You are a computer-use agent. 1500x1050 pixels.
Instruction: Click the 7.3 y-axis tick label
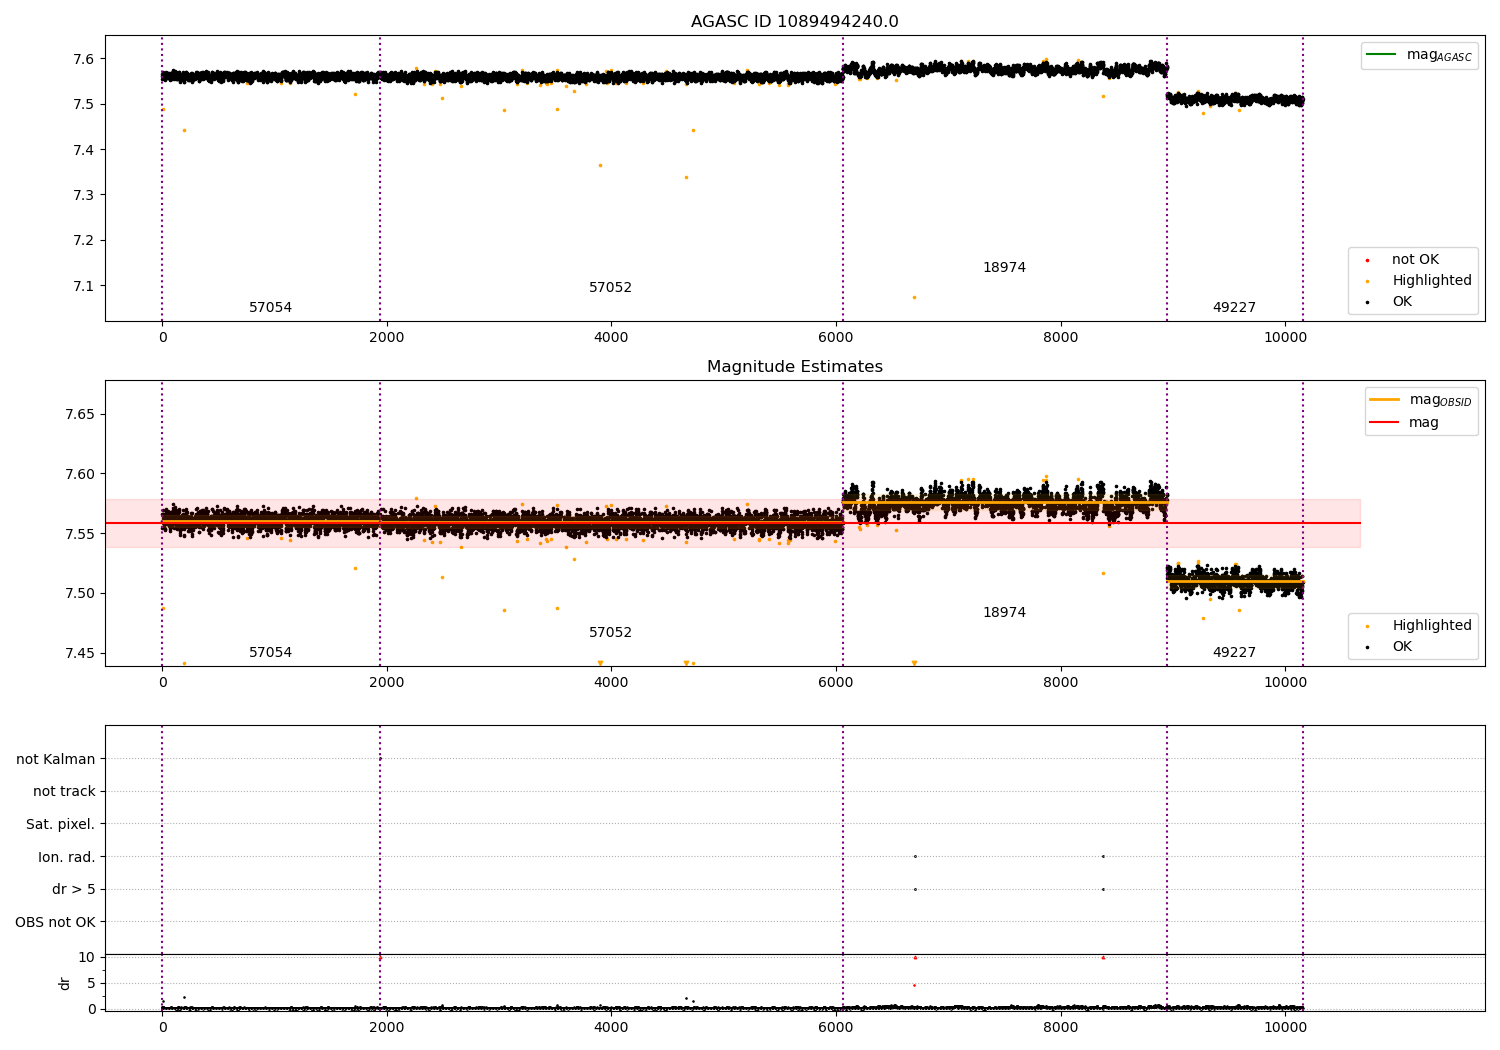point(83,196)
